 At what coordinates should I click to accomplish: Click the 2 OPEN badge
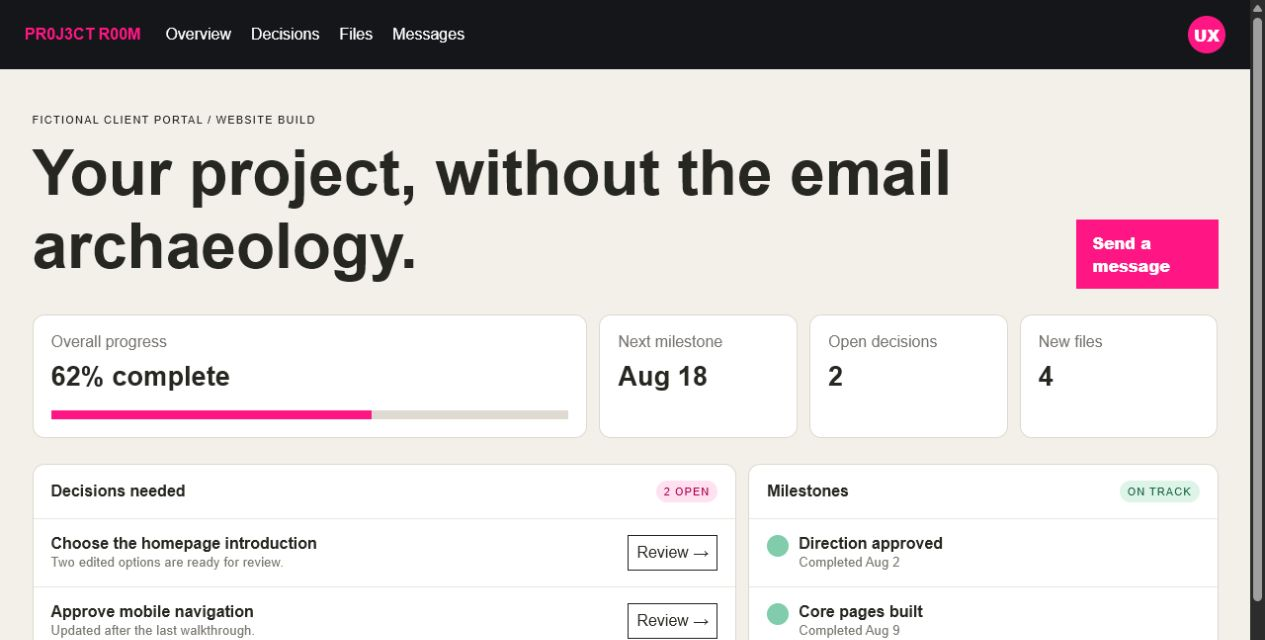(x=687, y=491)
